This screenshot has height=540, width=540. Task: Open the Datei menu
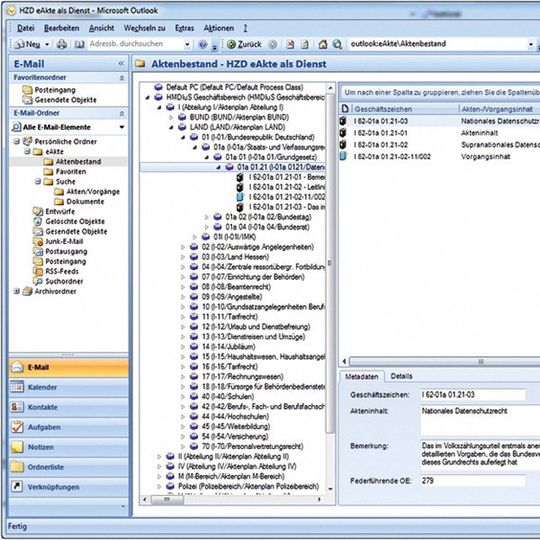pyautogui.click(x=25, y=28)
